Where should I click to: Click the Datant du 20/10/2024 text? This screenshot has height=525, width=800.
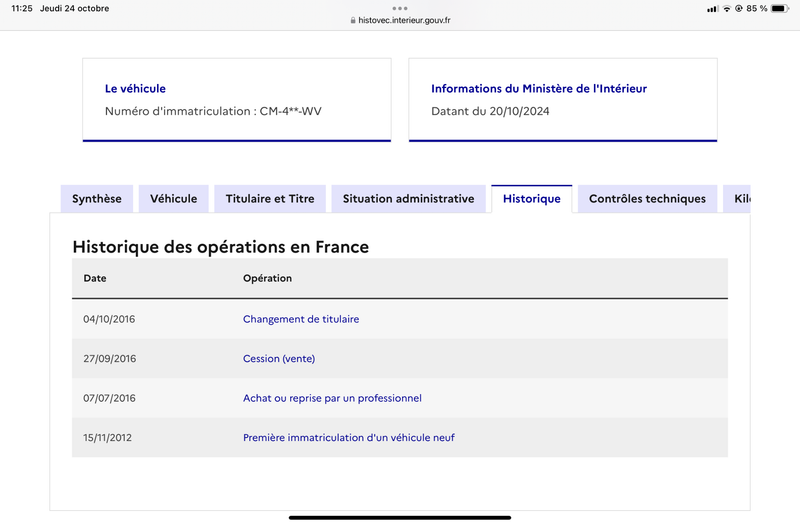tap(490, 111)
